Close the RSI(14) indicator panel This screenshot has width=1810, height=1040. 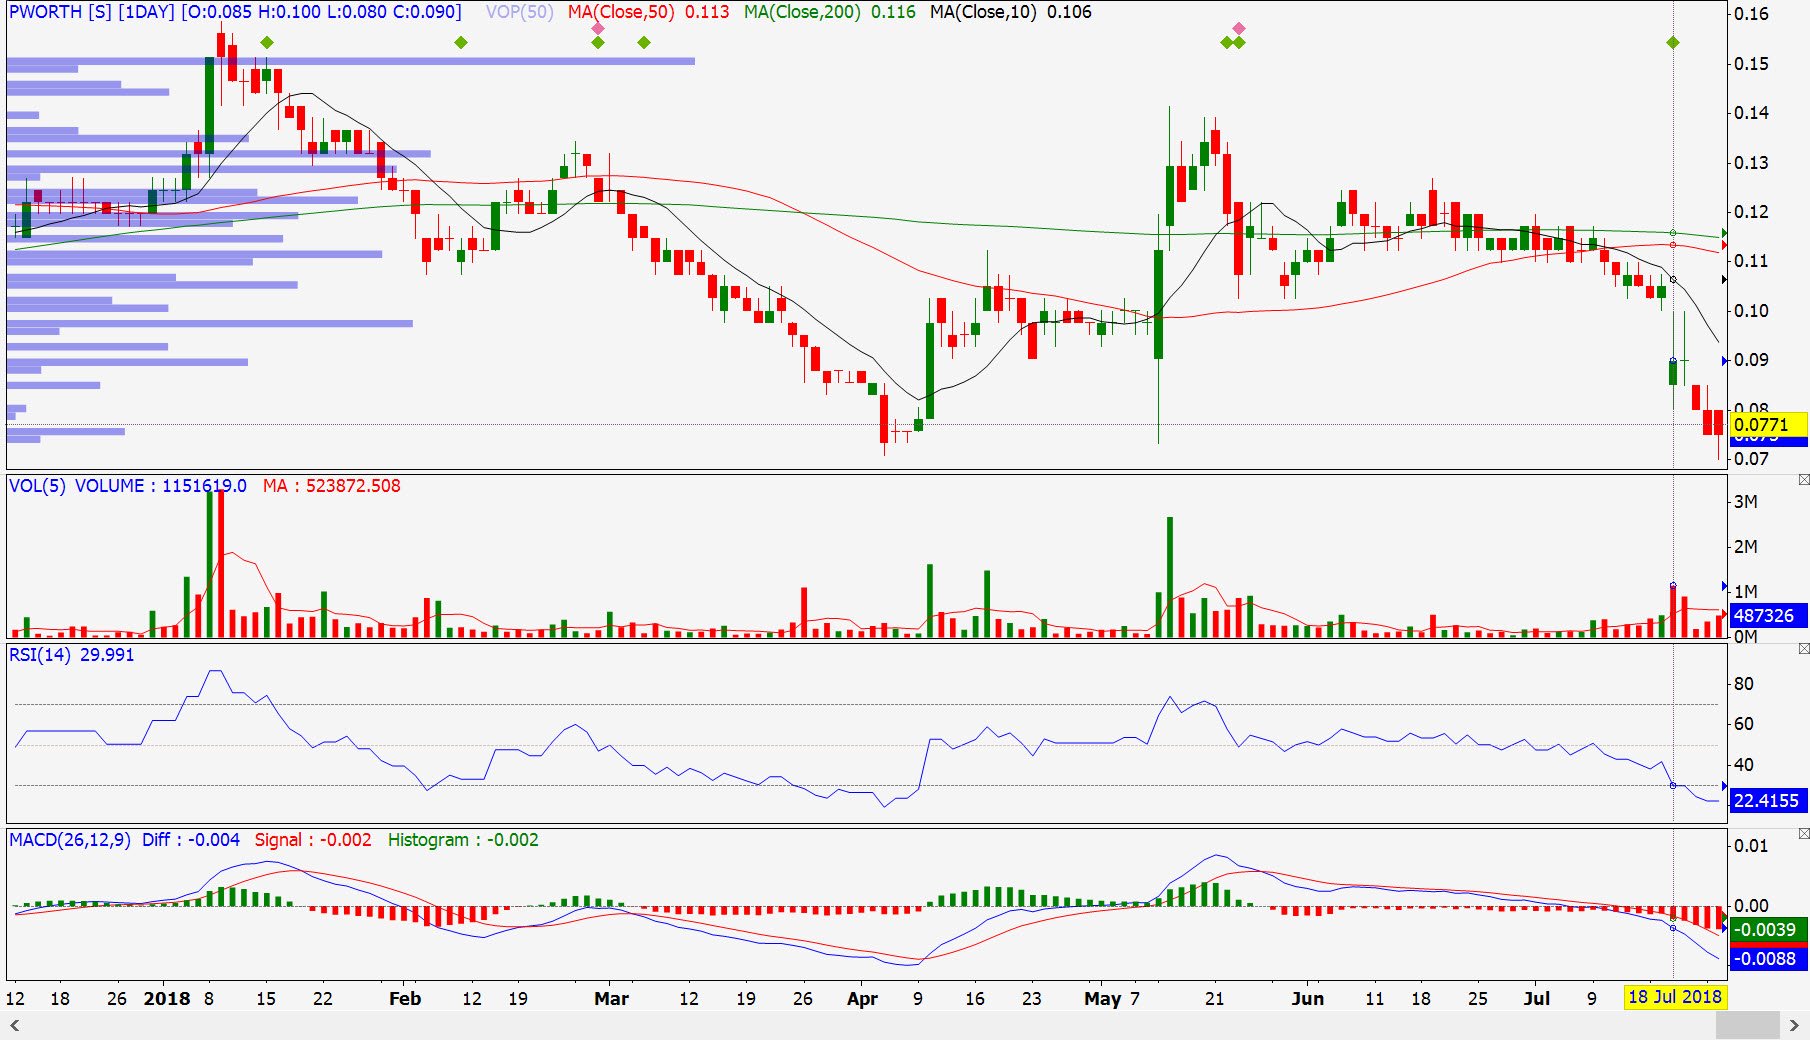[1803, 649]
